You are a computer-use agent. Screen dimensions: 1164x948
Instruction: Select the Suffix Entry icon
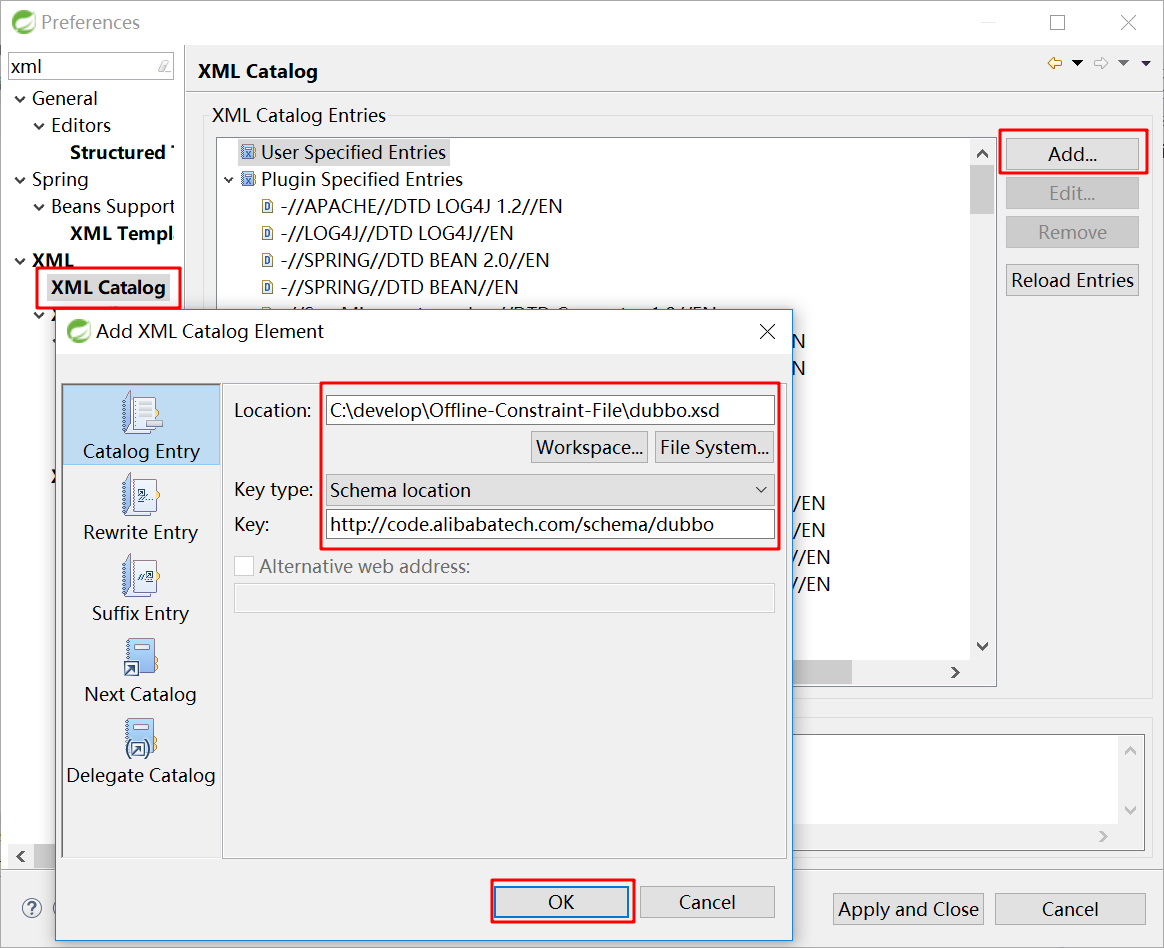pos(140,576)
